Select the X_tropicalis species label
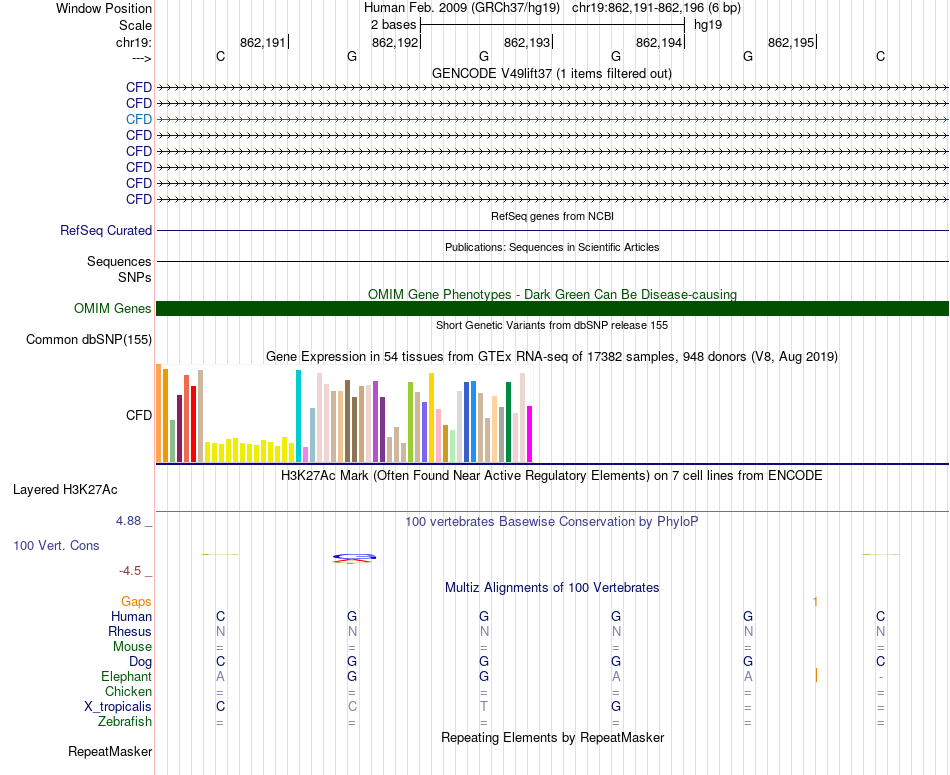The width and height of the screenshot is (950, 775). pyautogui.click(x=118, y=707)
